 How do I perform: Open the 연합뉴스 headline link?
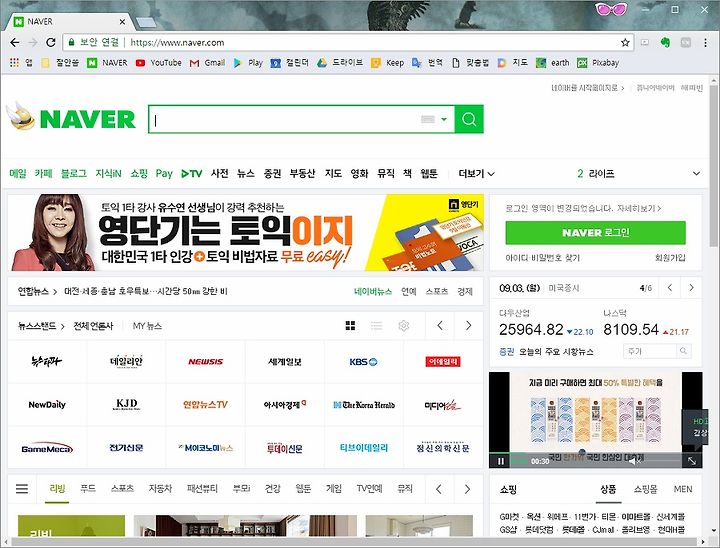point(146,292)
